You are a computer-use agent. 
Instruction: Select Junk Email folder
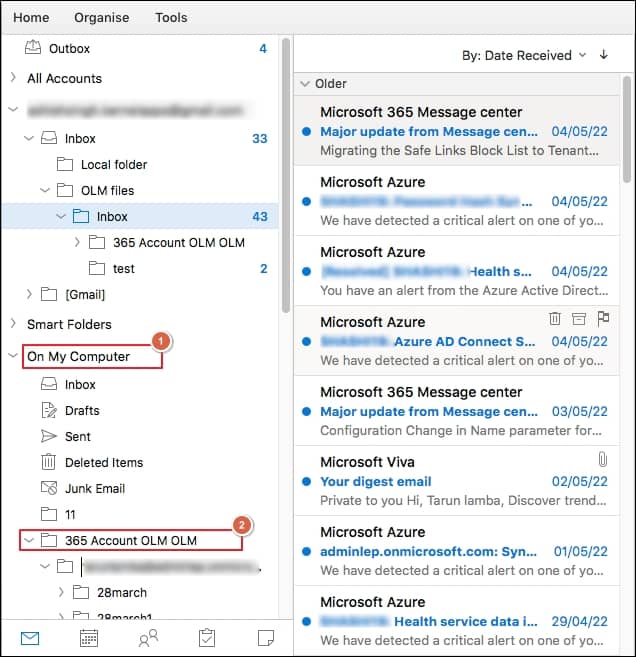click(140, 488)
